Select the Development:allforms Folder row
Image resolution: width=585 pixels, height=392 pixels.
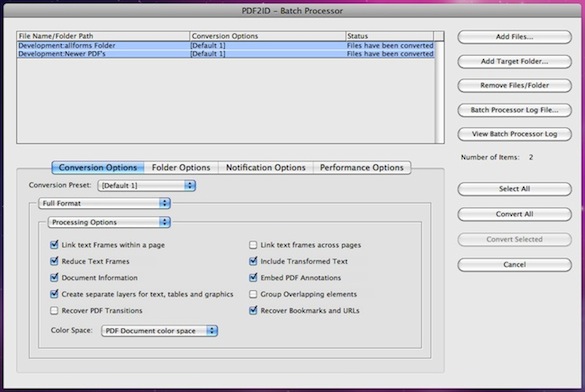pyautogui.click(x=226, y=46)
